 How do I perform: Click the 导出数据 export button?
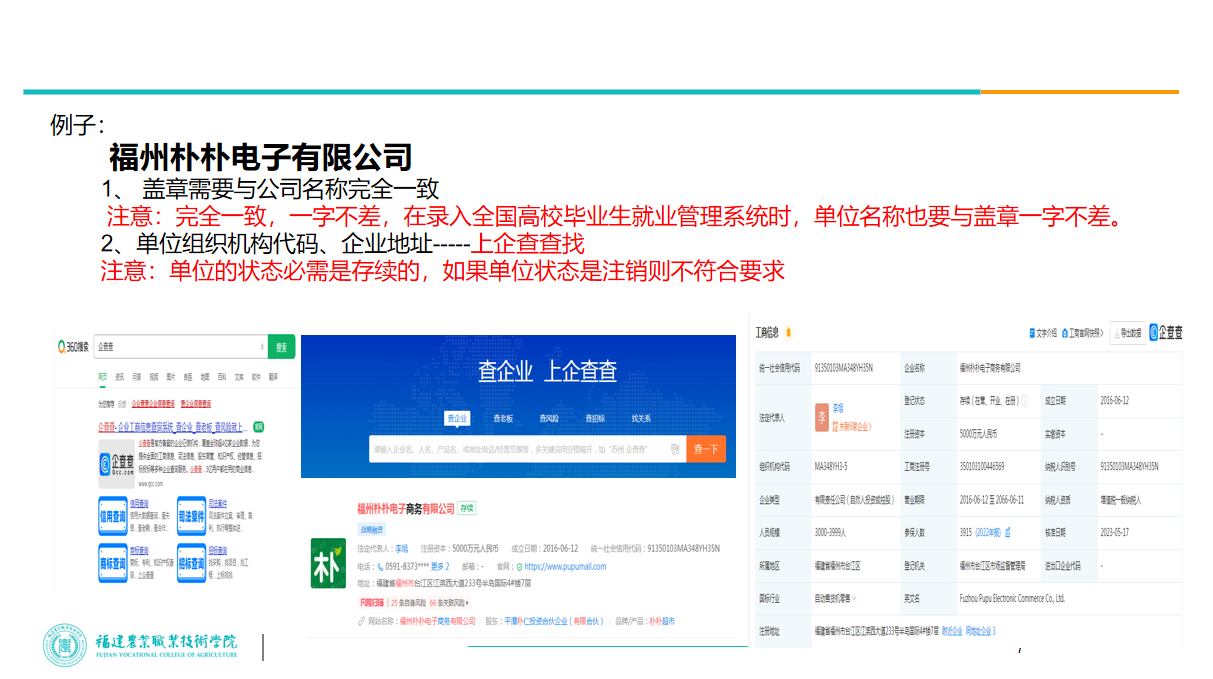click(x=1127, y=333)
